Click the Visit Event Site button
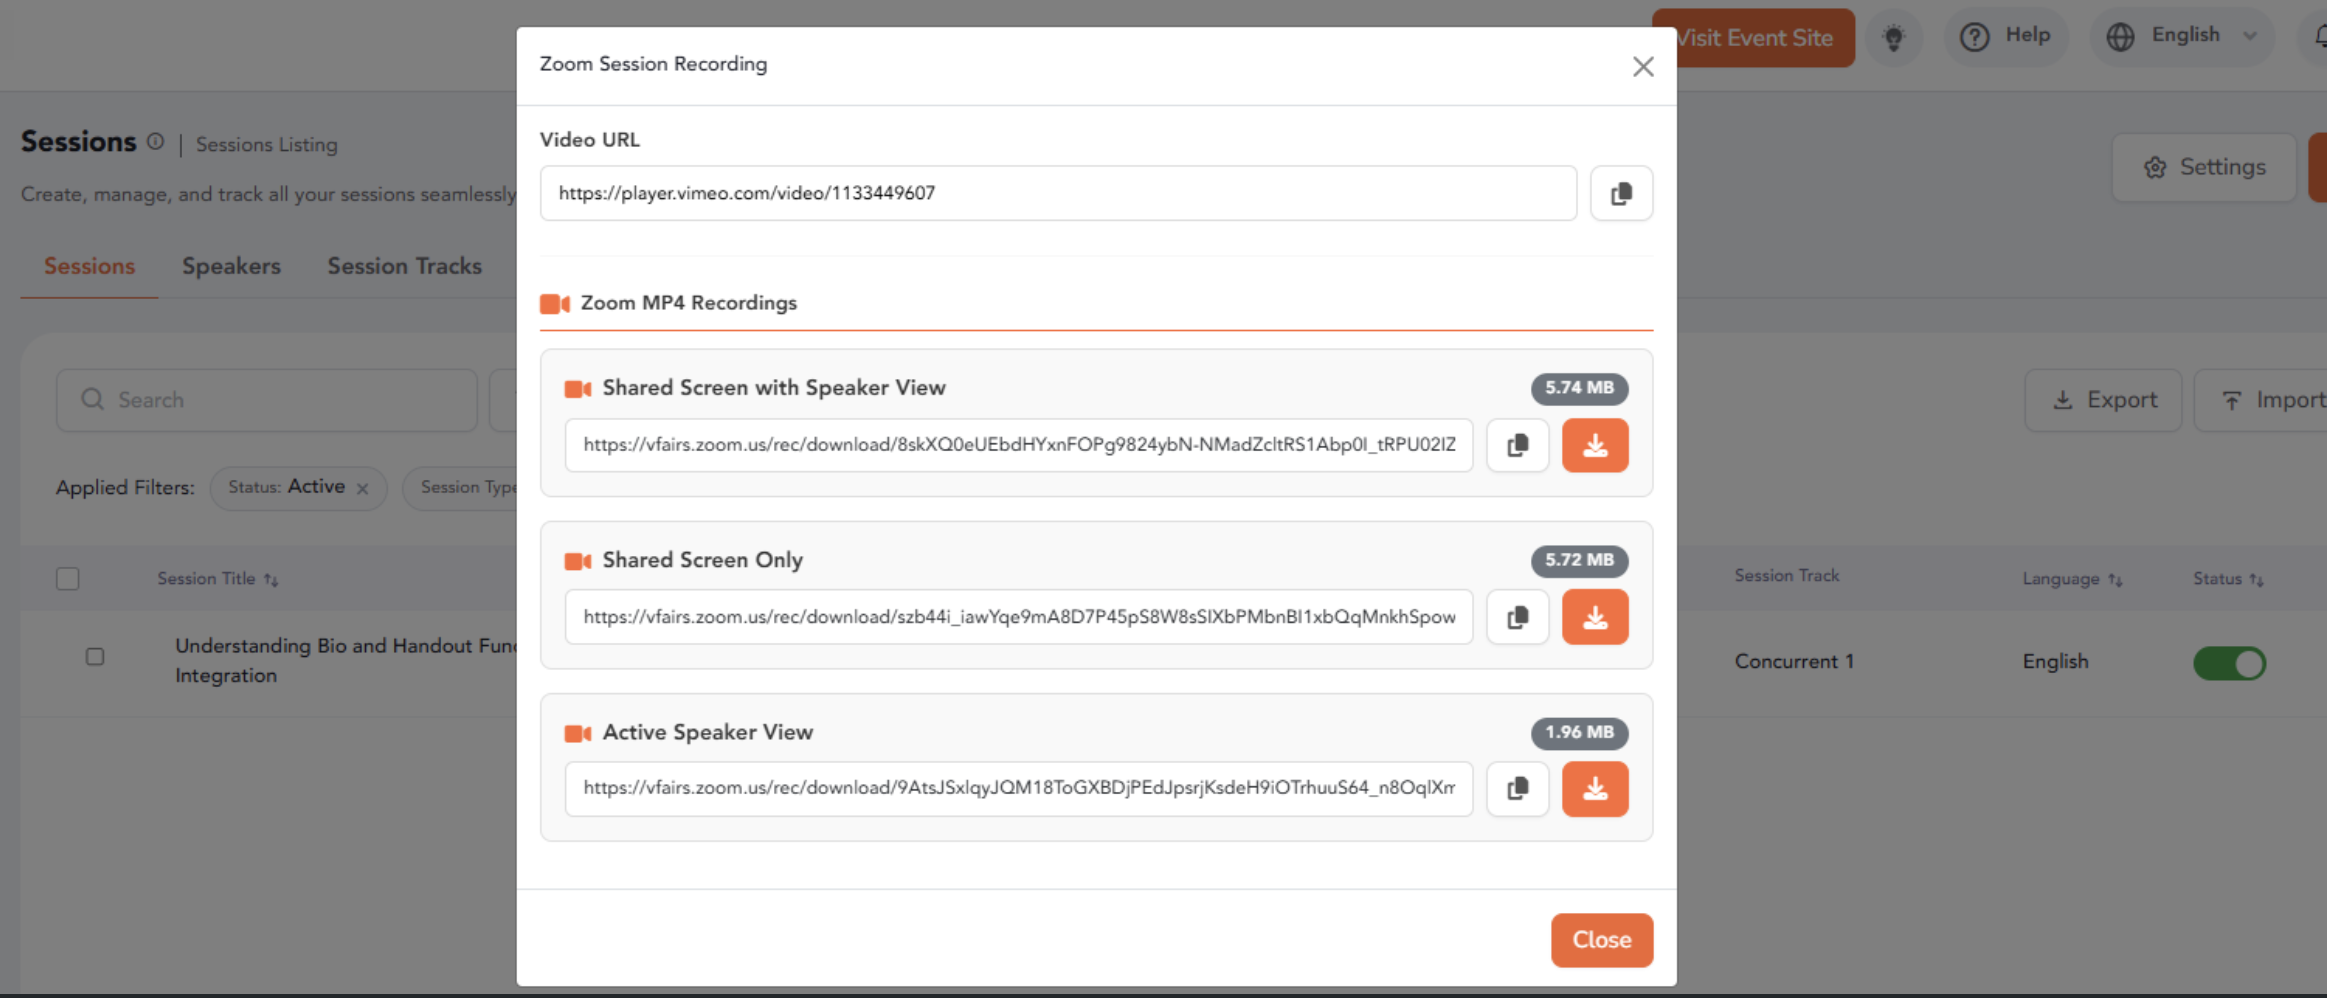The image size is (2327, 998). [1755, 37]
